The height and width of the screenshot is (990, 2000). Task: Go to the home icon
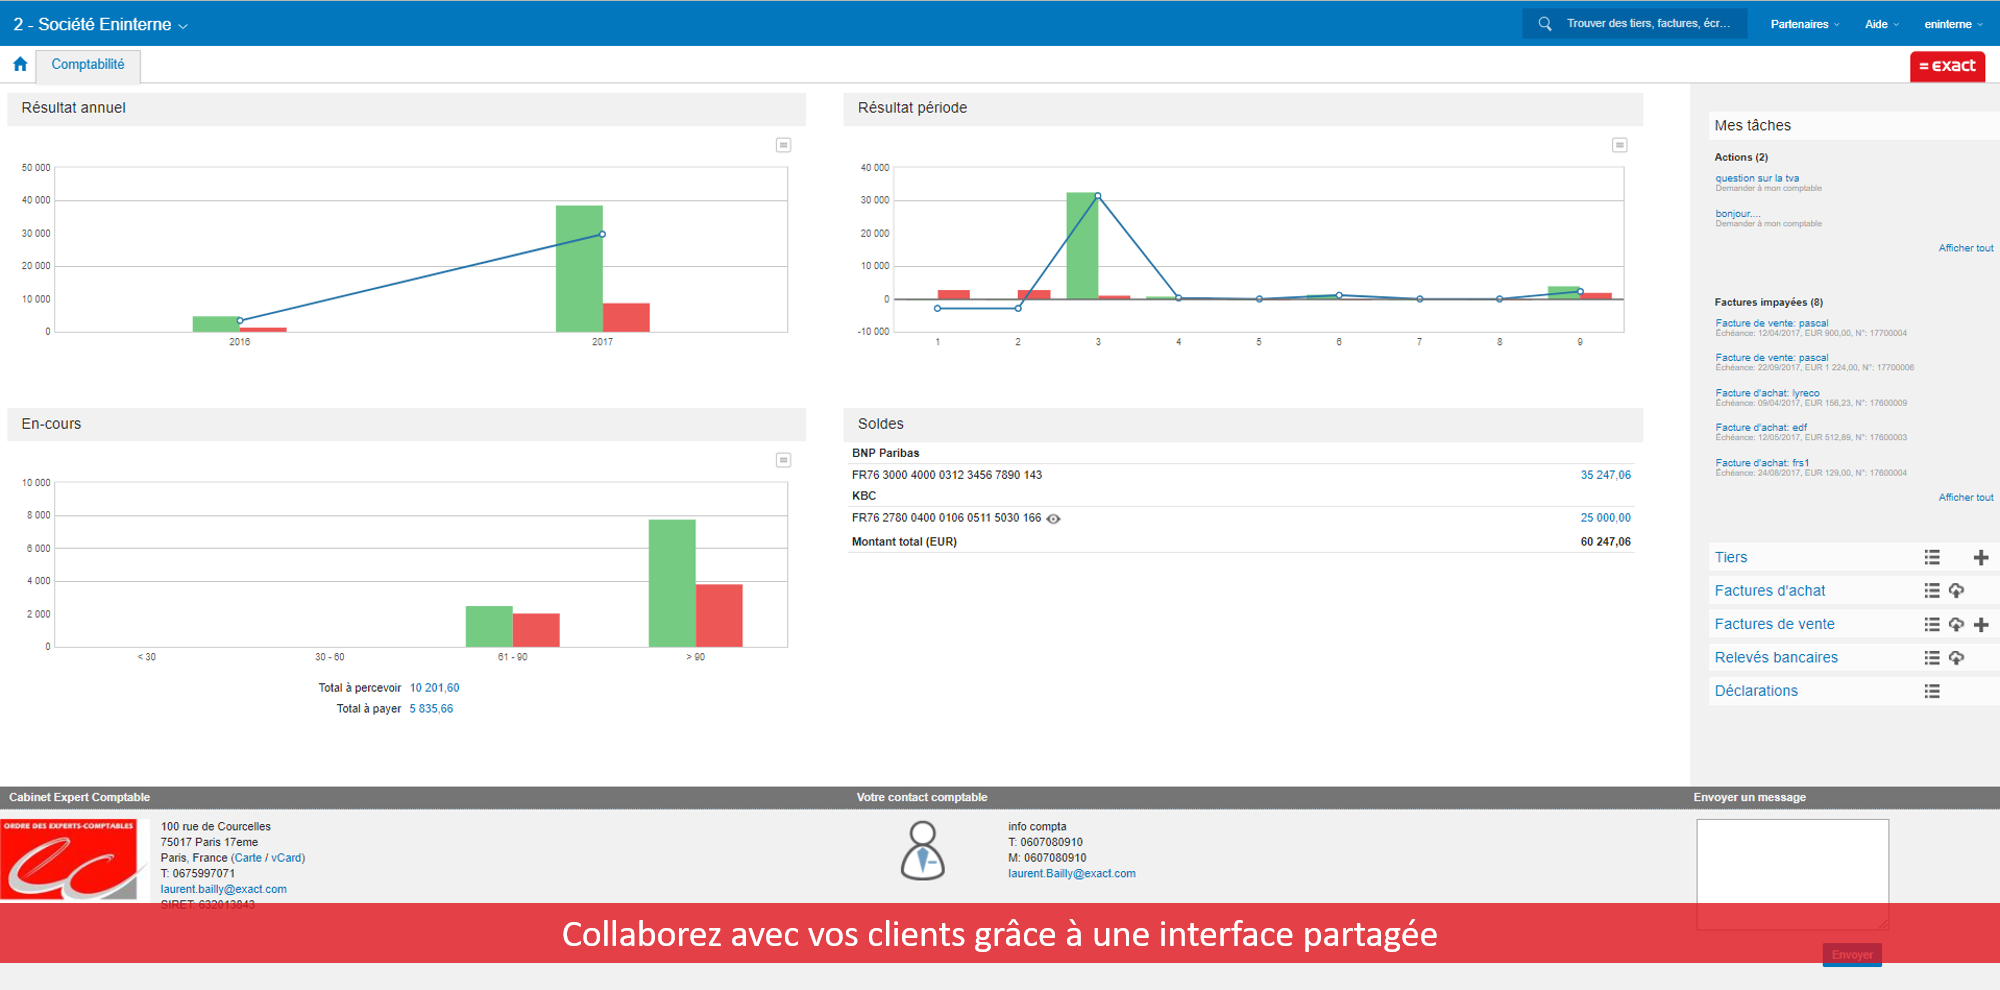[x=20, y=64]
